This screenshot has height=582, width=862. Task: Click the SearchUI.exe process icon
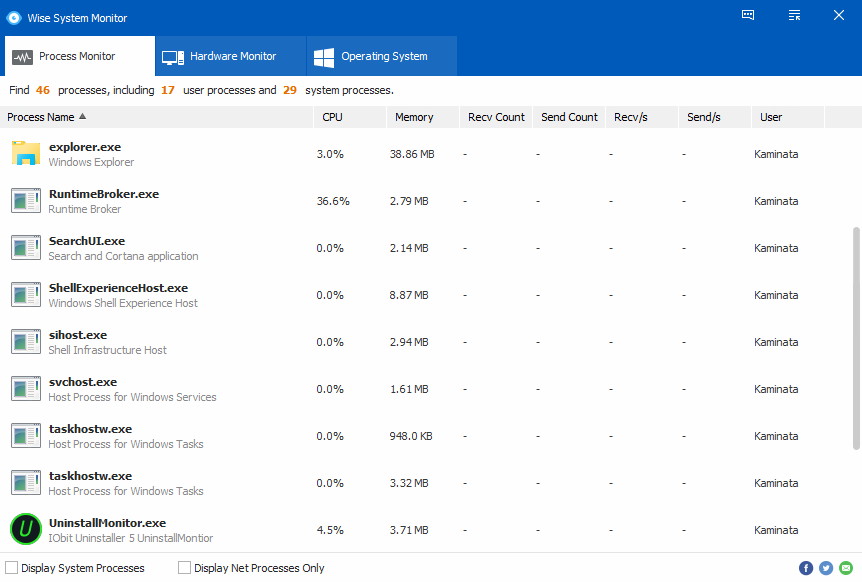[26, 248]
